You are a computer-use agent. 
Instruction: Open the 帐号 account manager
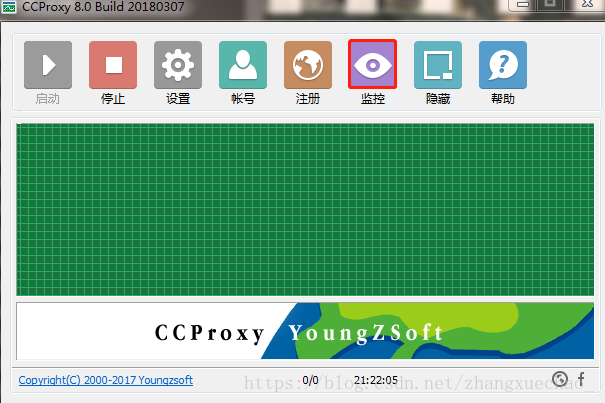[243, 65]
